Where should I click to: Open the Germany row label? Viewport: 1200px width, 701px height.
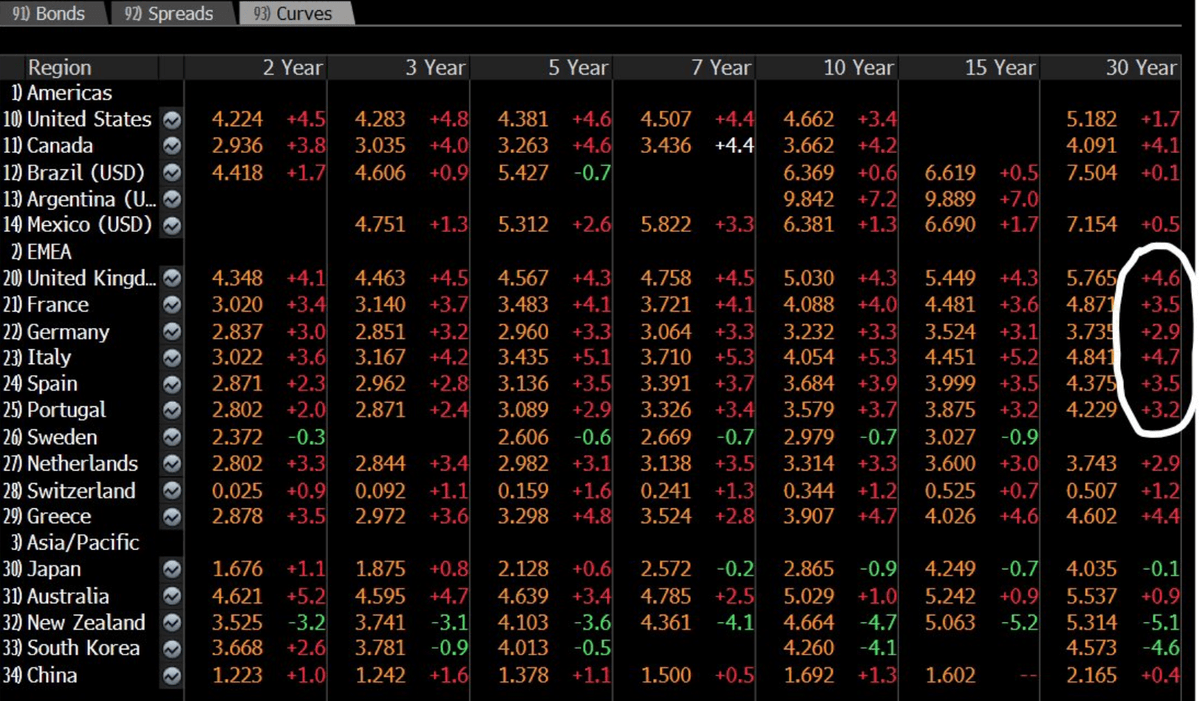68,332
